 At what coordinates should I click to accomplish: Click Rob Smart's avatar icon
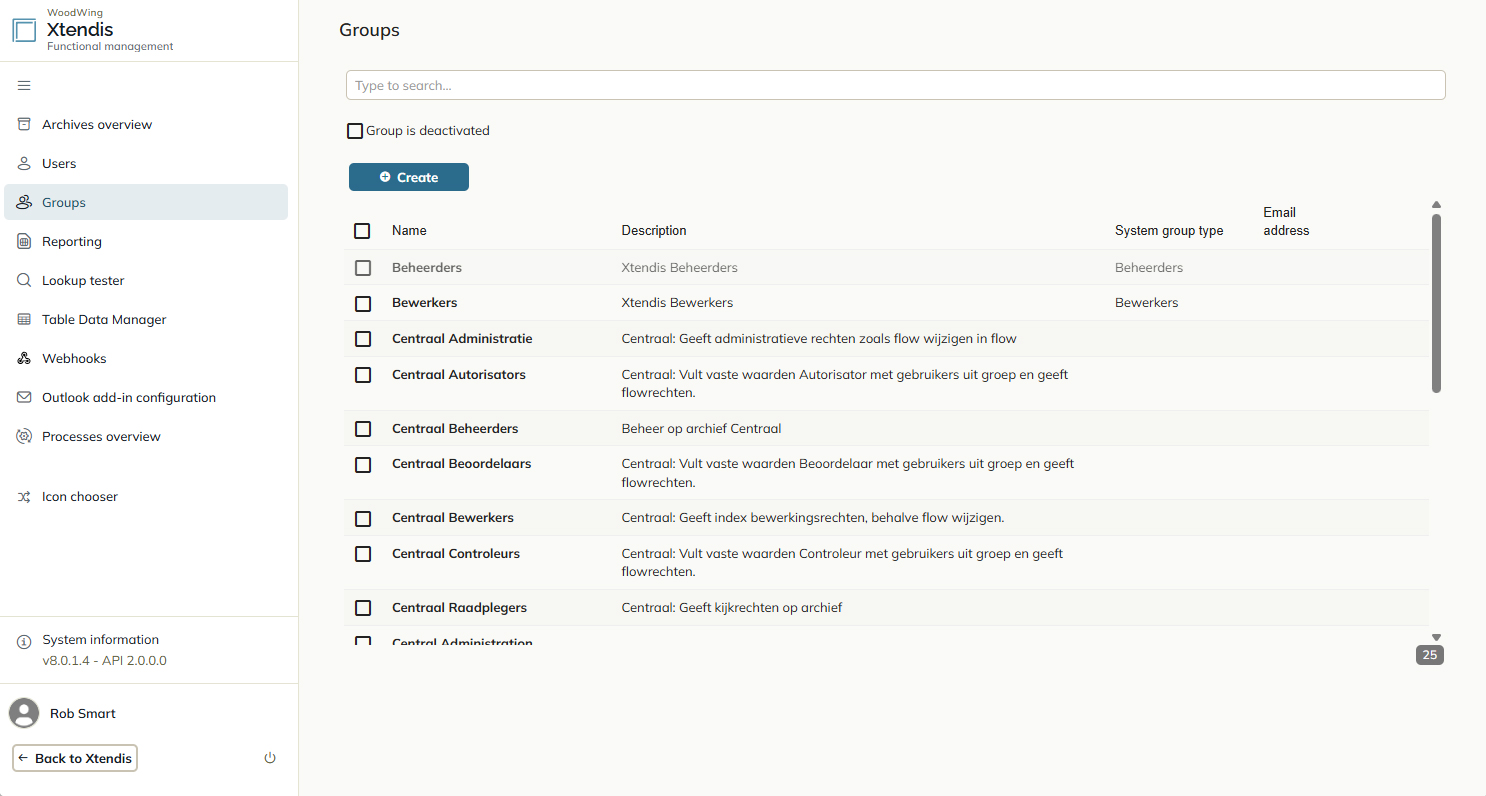24,713
